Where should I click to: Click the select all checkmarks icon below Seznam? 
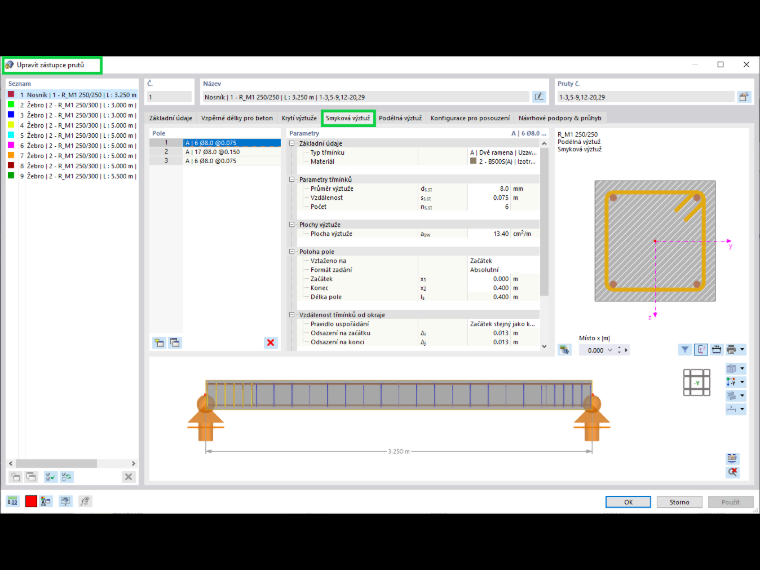[x=50, y=477]
